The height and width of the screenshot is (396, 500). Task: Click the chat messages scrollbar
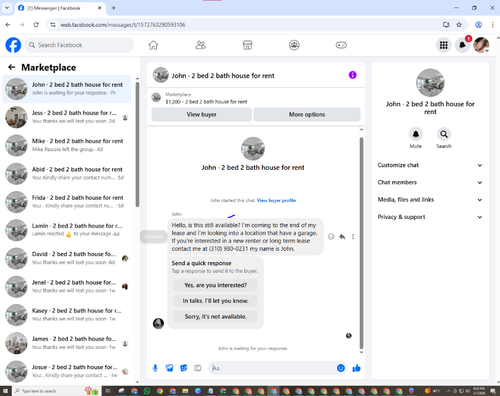361,243
